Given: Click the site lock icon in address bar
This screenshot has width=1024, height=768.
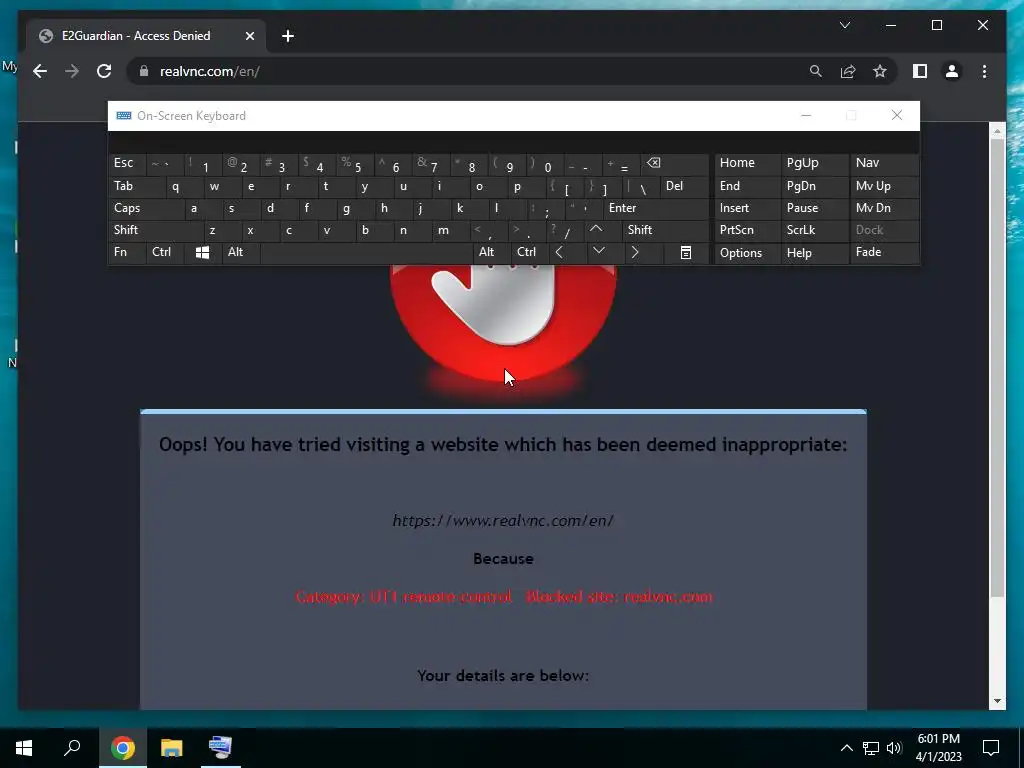Looking at the screenshot, I should point(144,71).
